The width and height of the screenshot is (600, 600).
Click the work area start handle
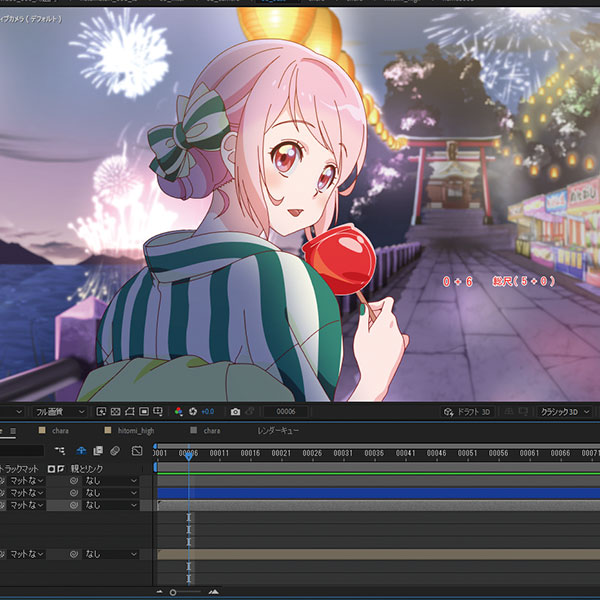click(x=155, y=467)
